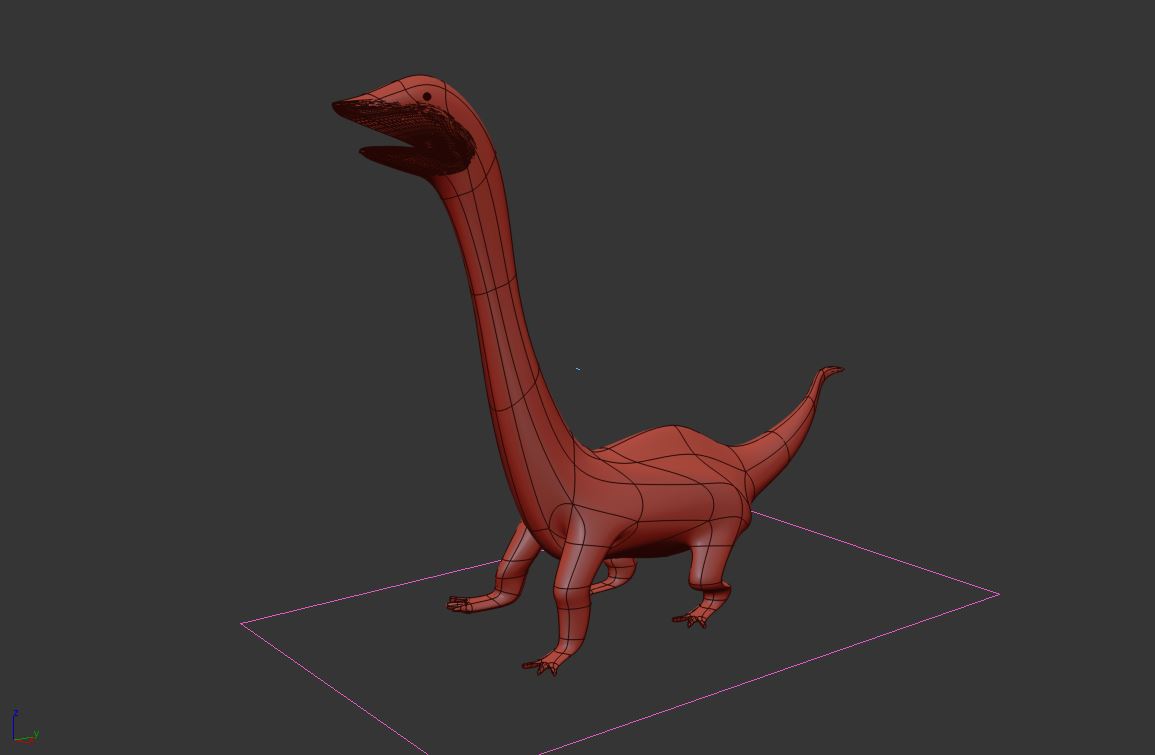This screenshot has width=1155, height=755.
Task: Click the small blue marker beside the neck
Action: [577, 369]
